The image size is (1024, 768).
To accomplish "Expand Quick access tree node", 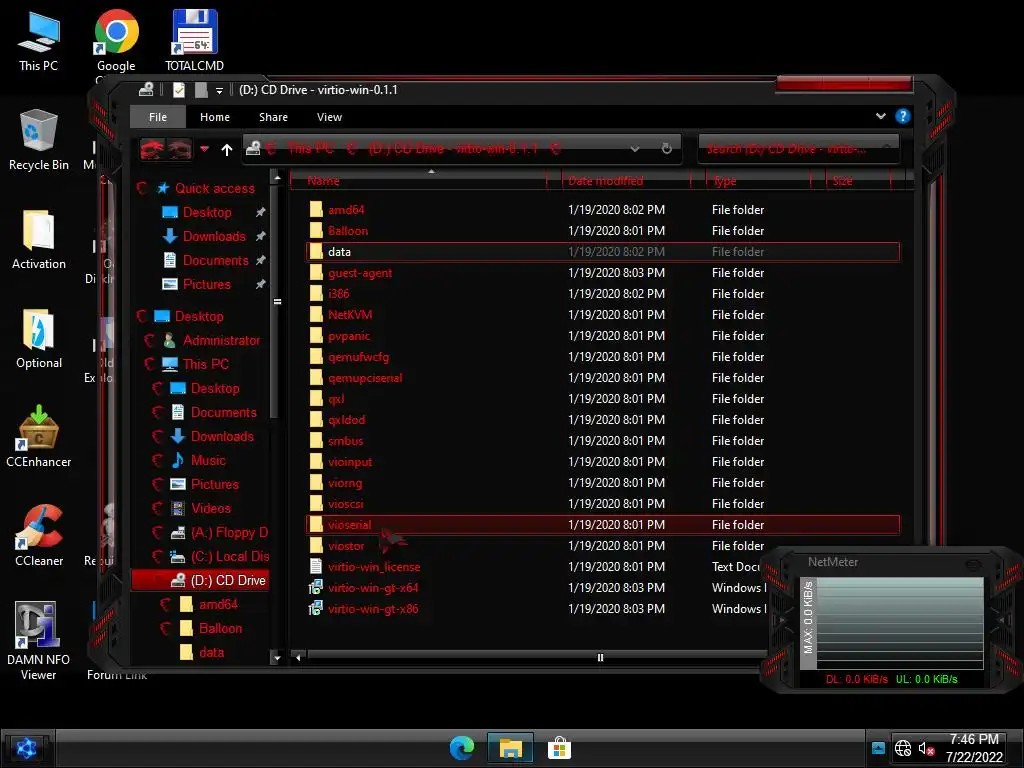I will coord(142,188).
